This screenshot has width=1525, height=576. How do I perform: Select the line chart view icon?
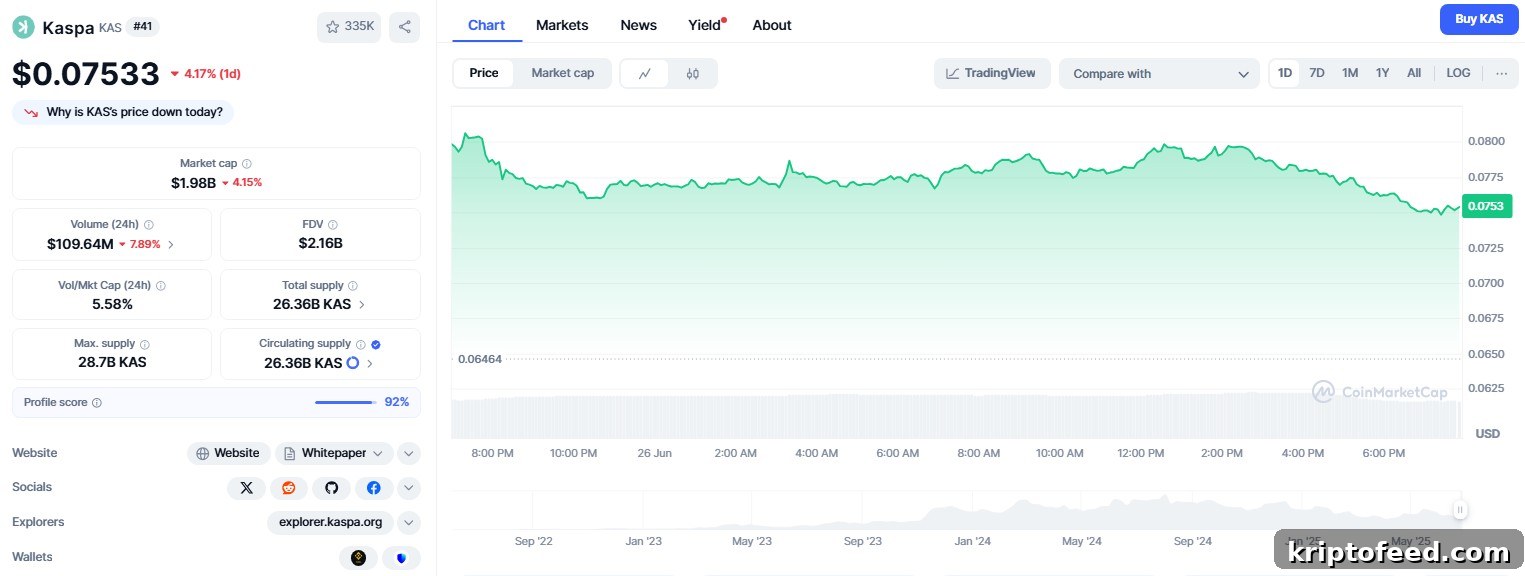tap(645, 73)
